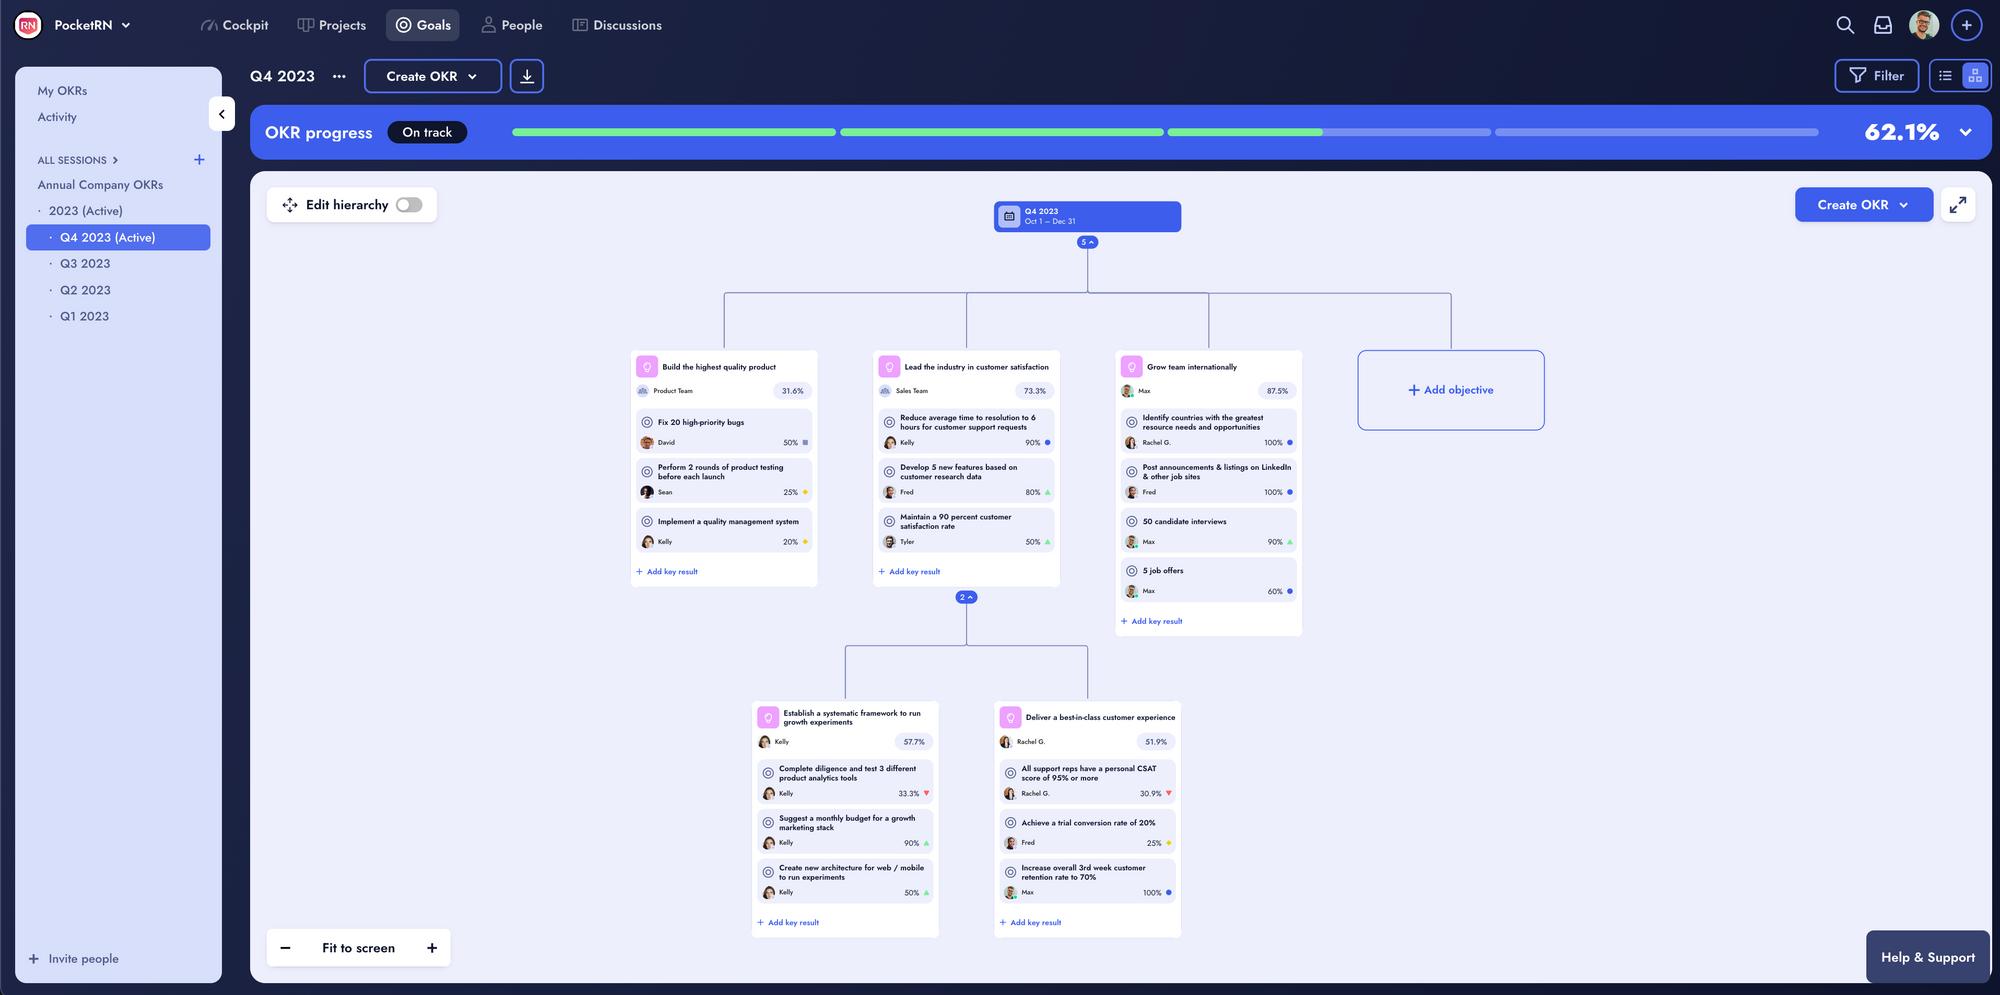
Task: Select Q3 2023 in session tree
Action: 85,264
